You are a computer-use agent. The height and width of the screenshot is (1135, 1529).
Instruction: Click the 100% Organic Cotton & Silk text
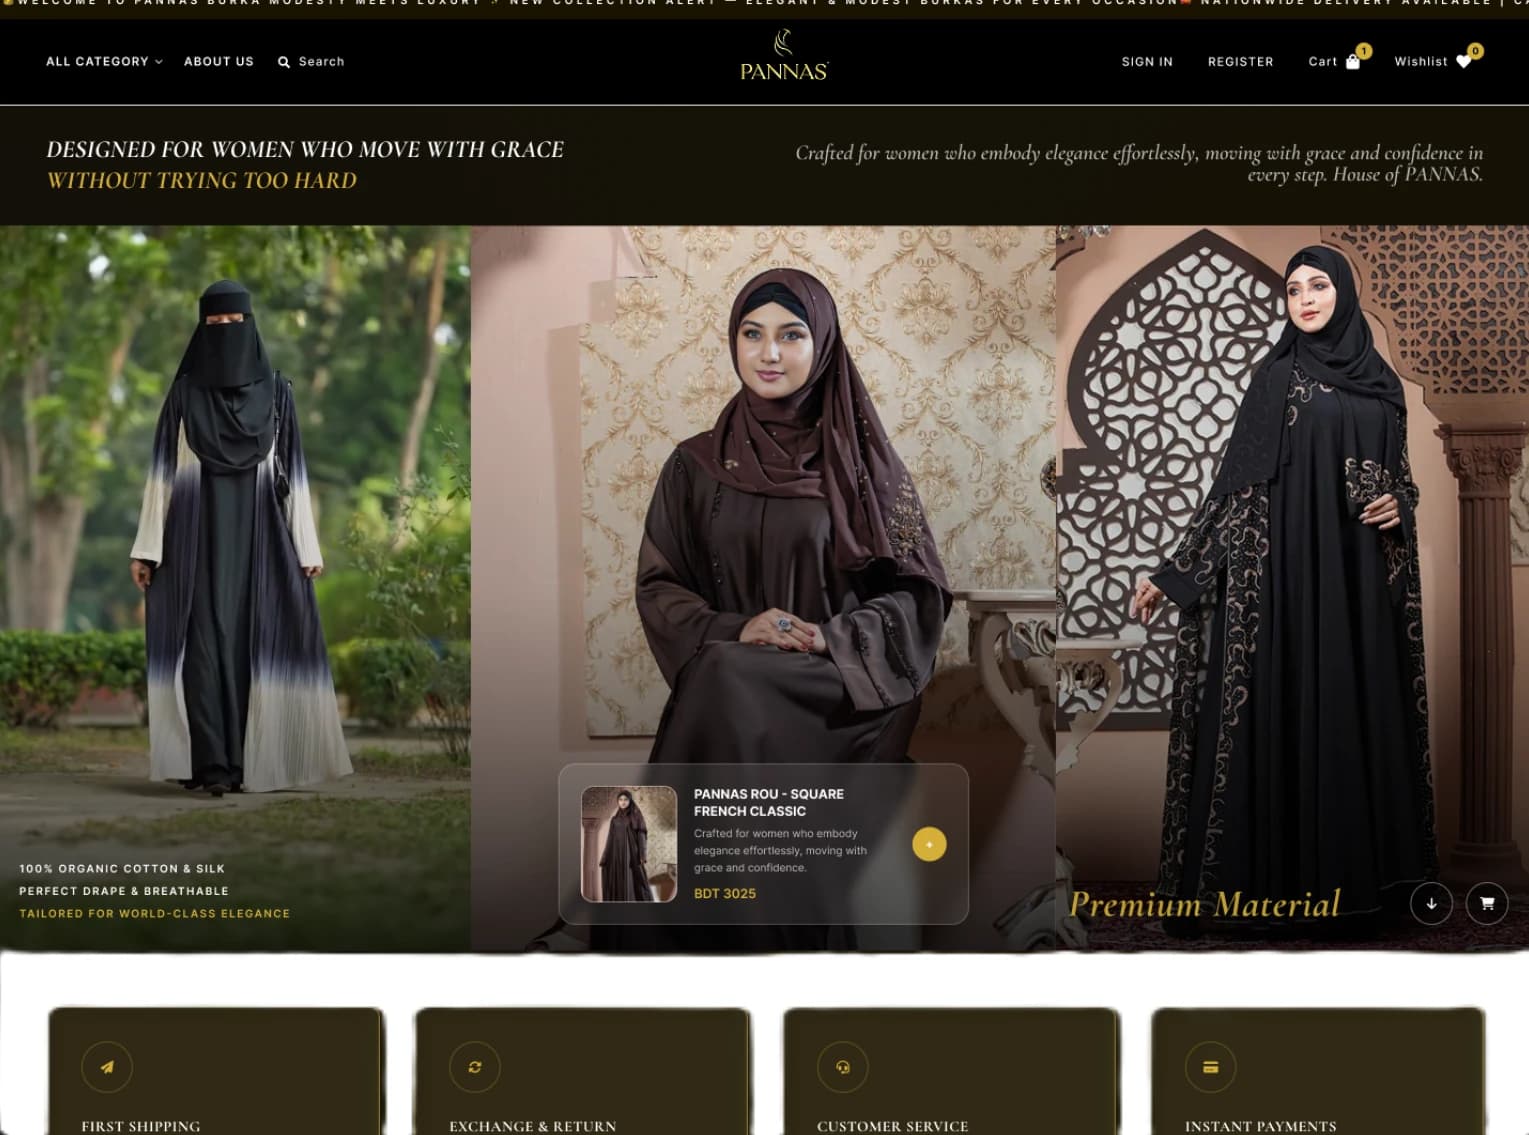tap(122, 869)
